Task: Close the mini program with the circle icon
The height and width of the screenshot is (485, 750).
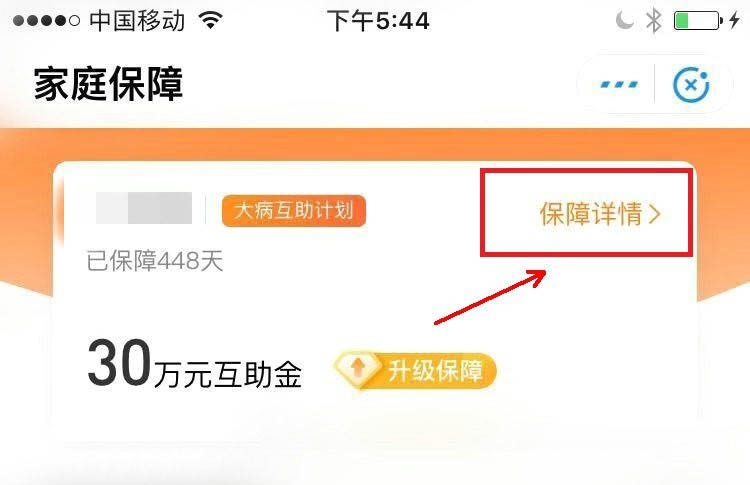Action: coord(691,85)
